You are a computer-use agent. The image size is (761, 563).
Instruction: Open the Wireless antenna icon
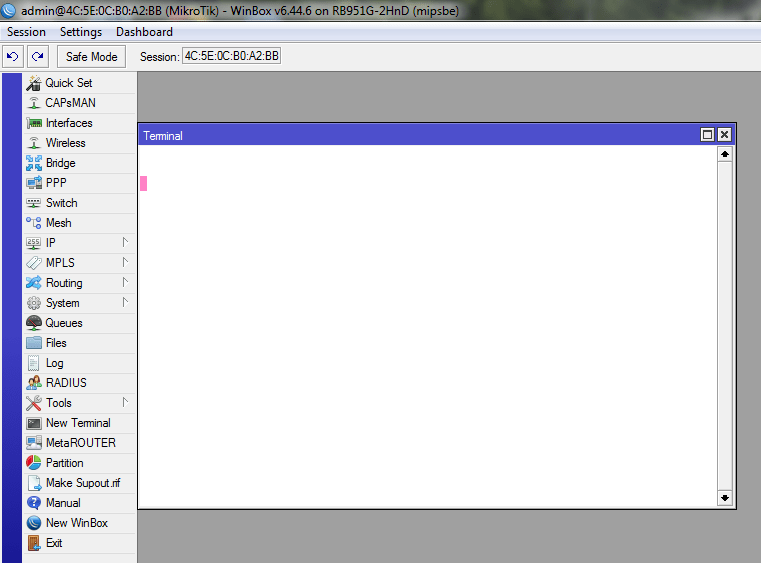(x=34, y=143)
